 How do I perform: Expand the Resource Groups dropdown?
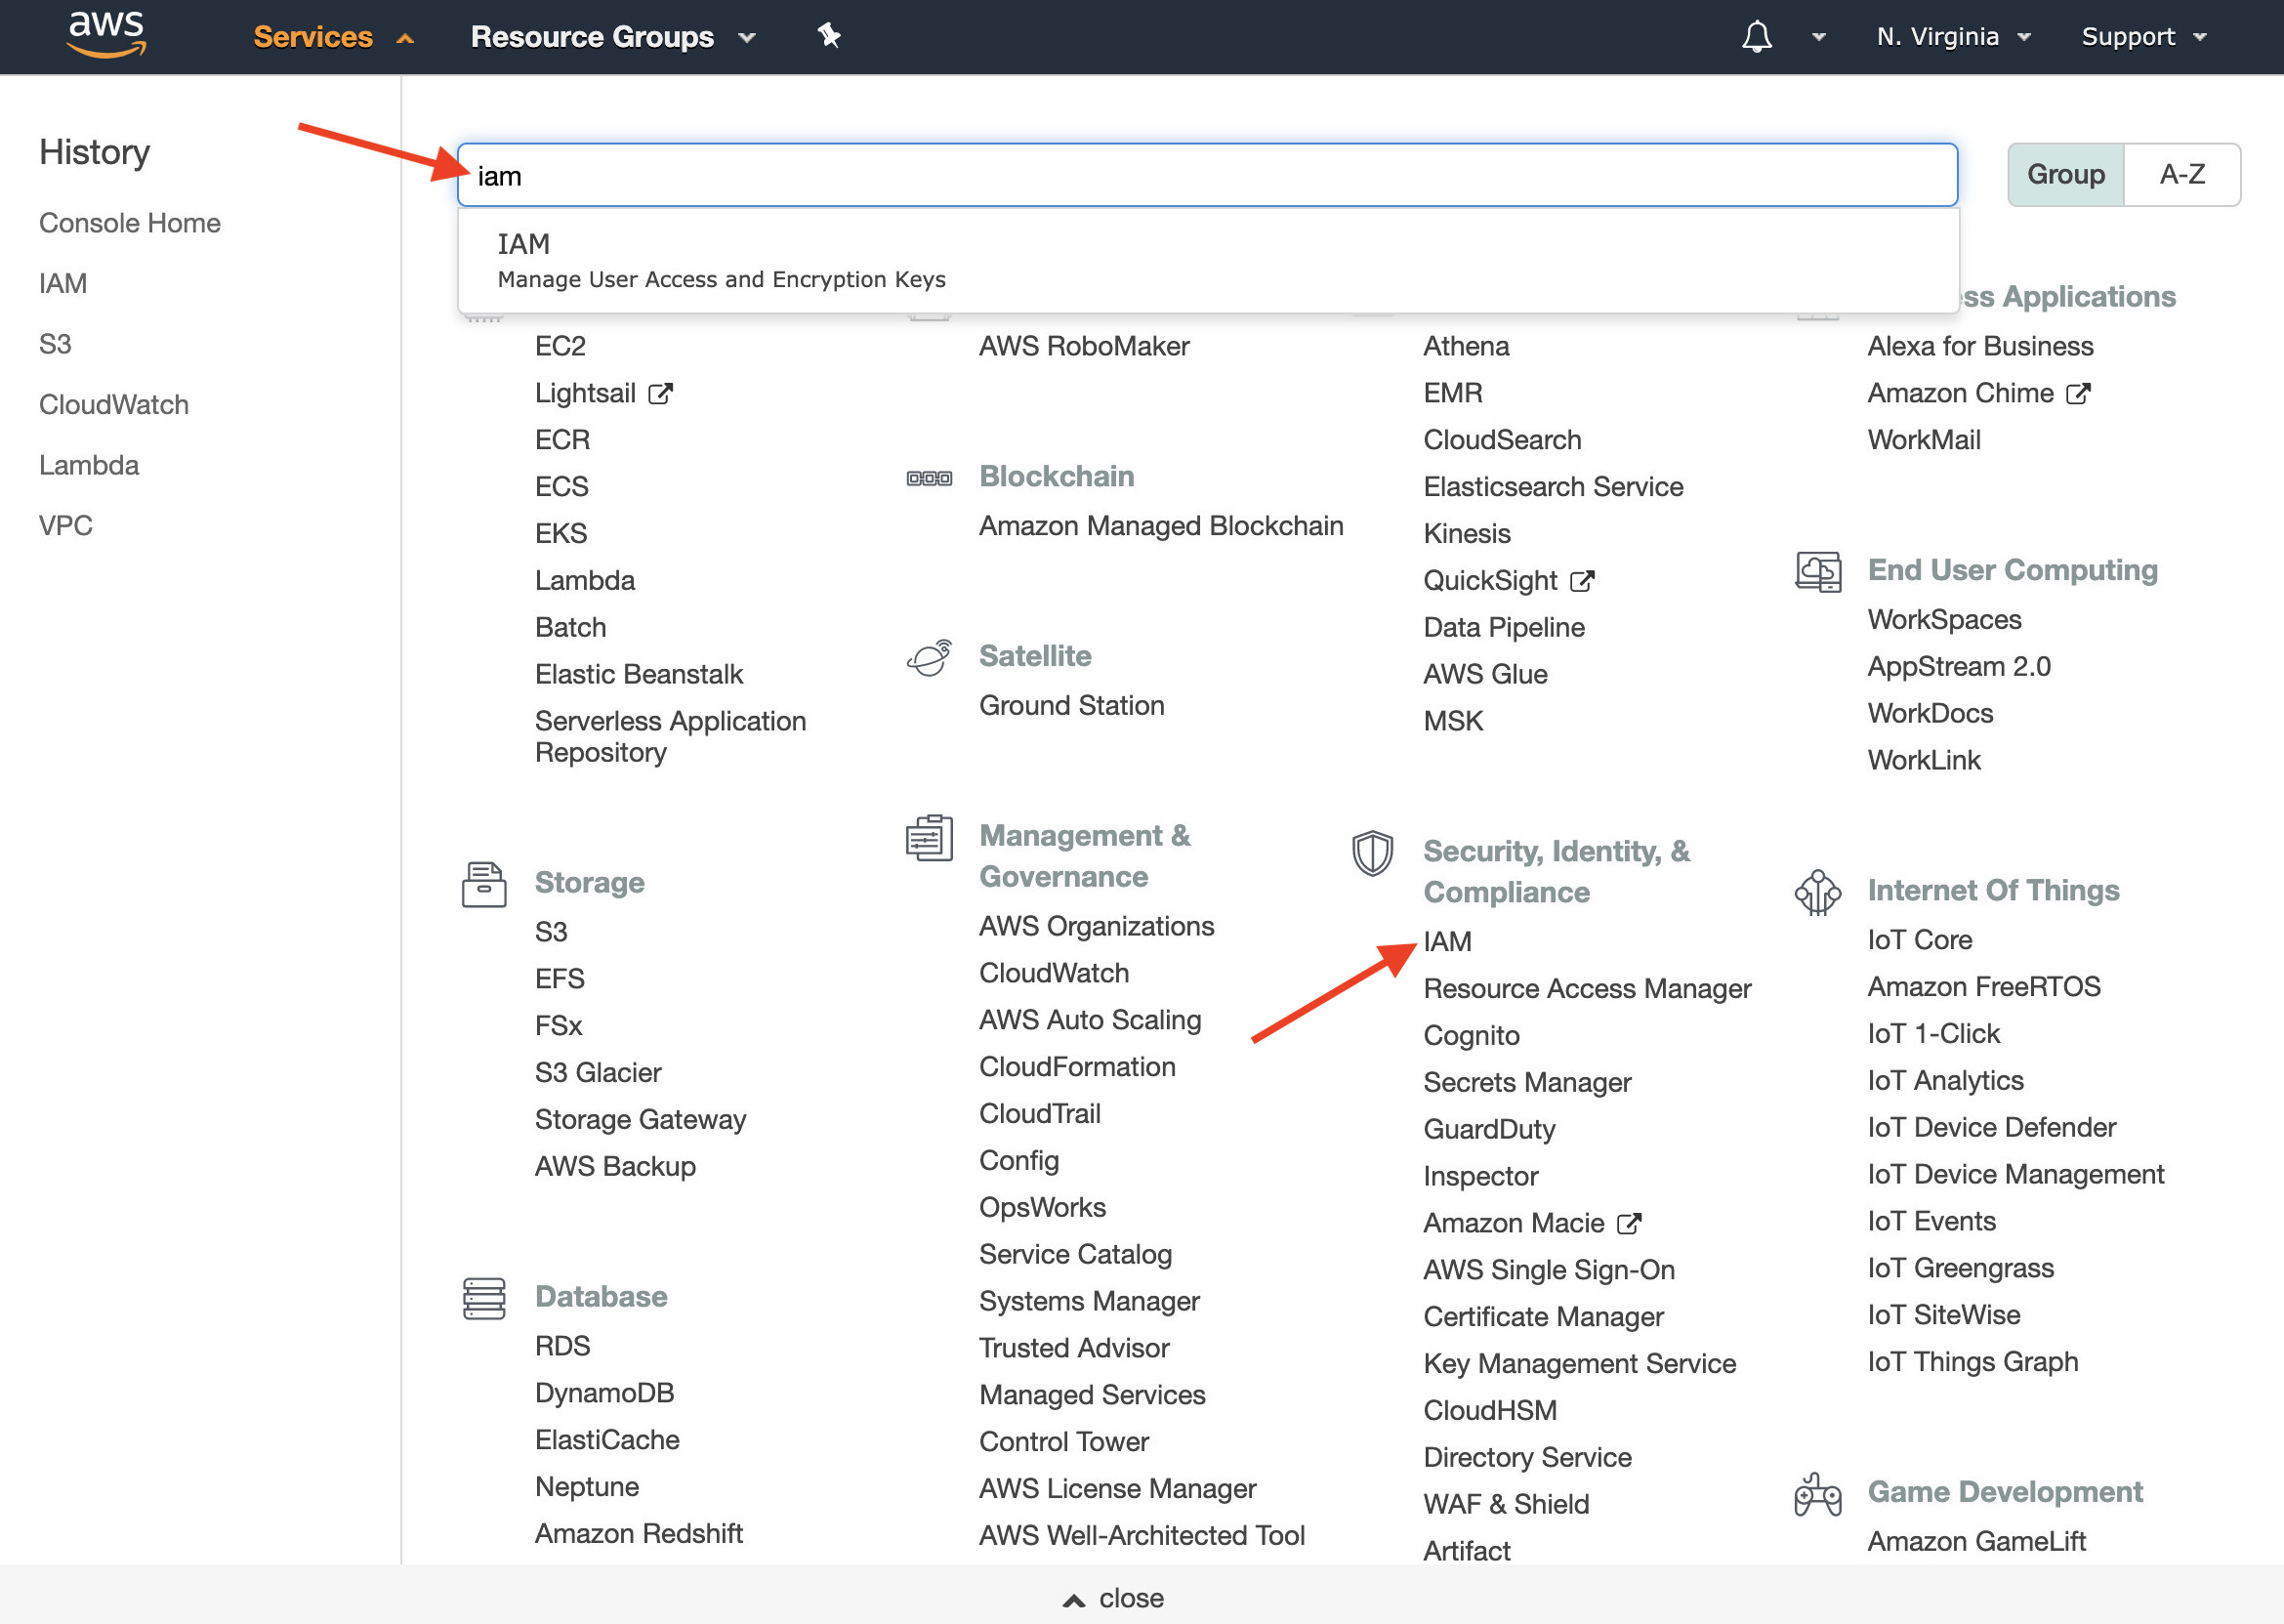(x=613, y=37)
